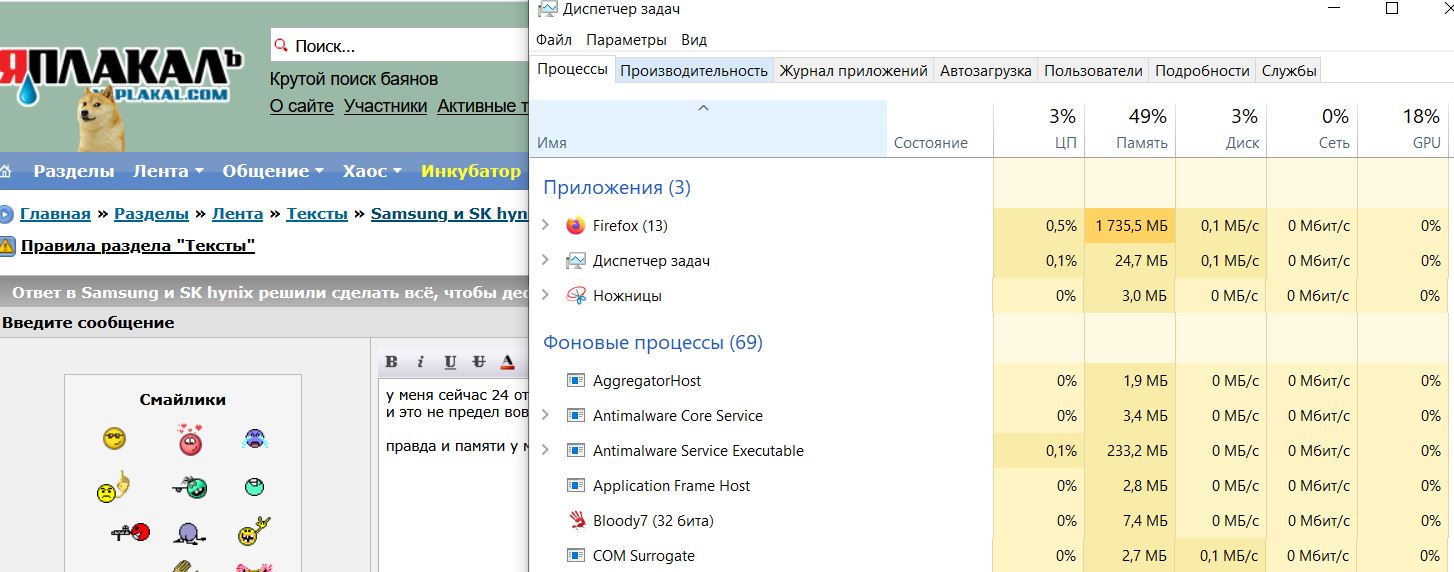Screen dimensions: 1454x572
Task: Click the Ножницы scissors icon
Action: pyautogui.click(x=575, y=296)
